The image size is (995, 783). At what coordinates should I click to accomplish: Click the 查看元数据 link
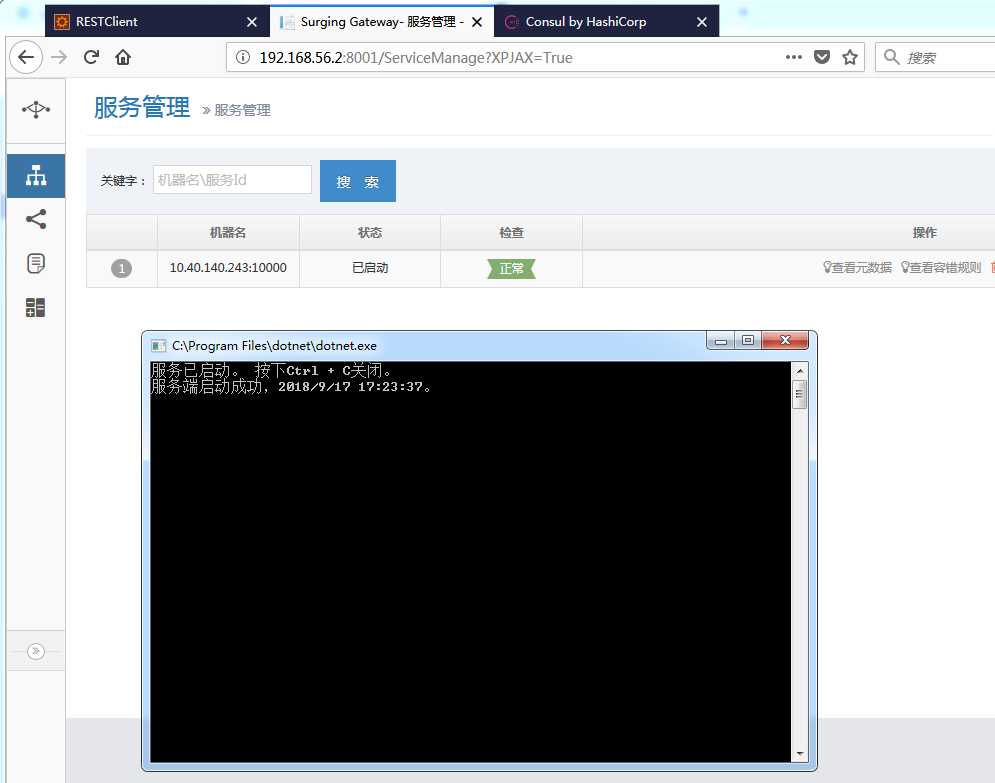coord(857,268)
